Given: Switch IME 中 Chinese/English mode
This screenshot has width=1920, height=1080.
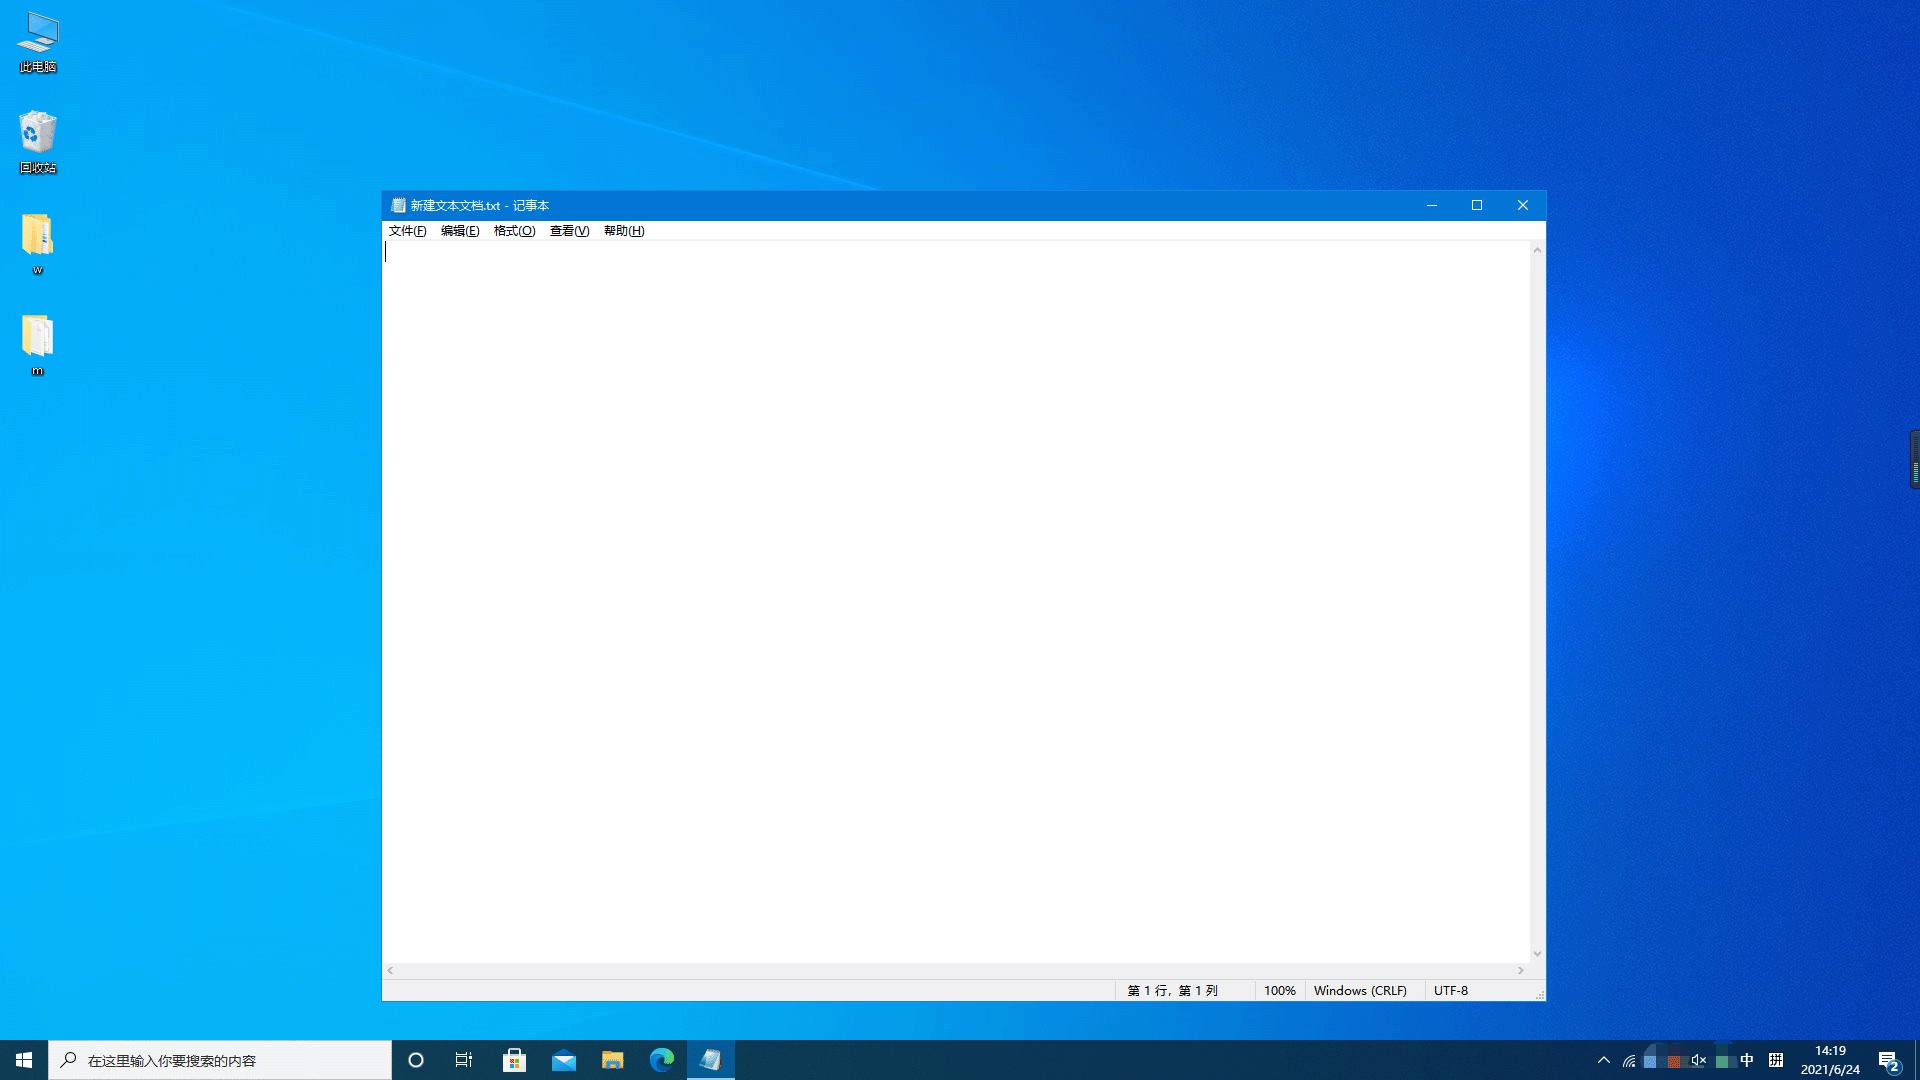Looking at the screenshot, I should click(x=1747, y=1060).
